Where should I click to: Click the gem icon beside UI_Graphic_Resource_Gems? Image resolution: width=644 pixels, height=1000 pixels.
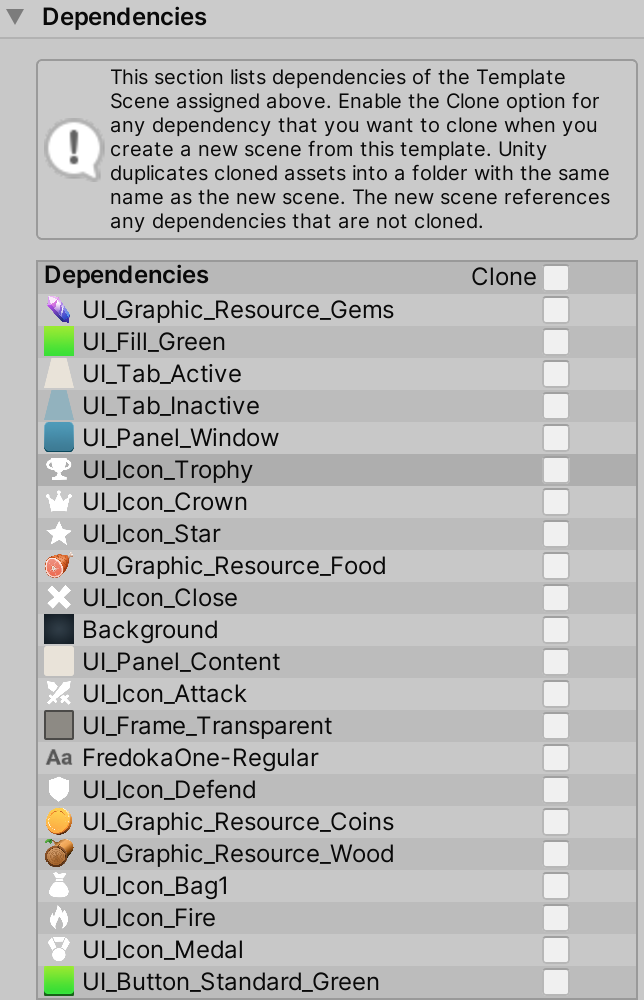(x=58, y=309)
